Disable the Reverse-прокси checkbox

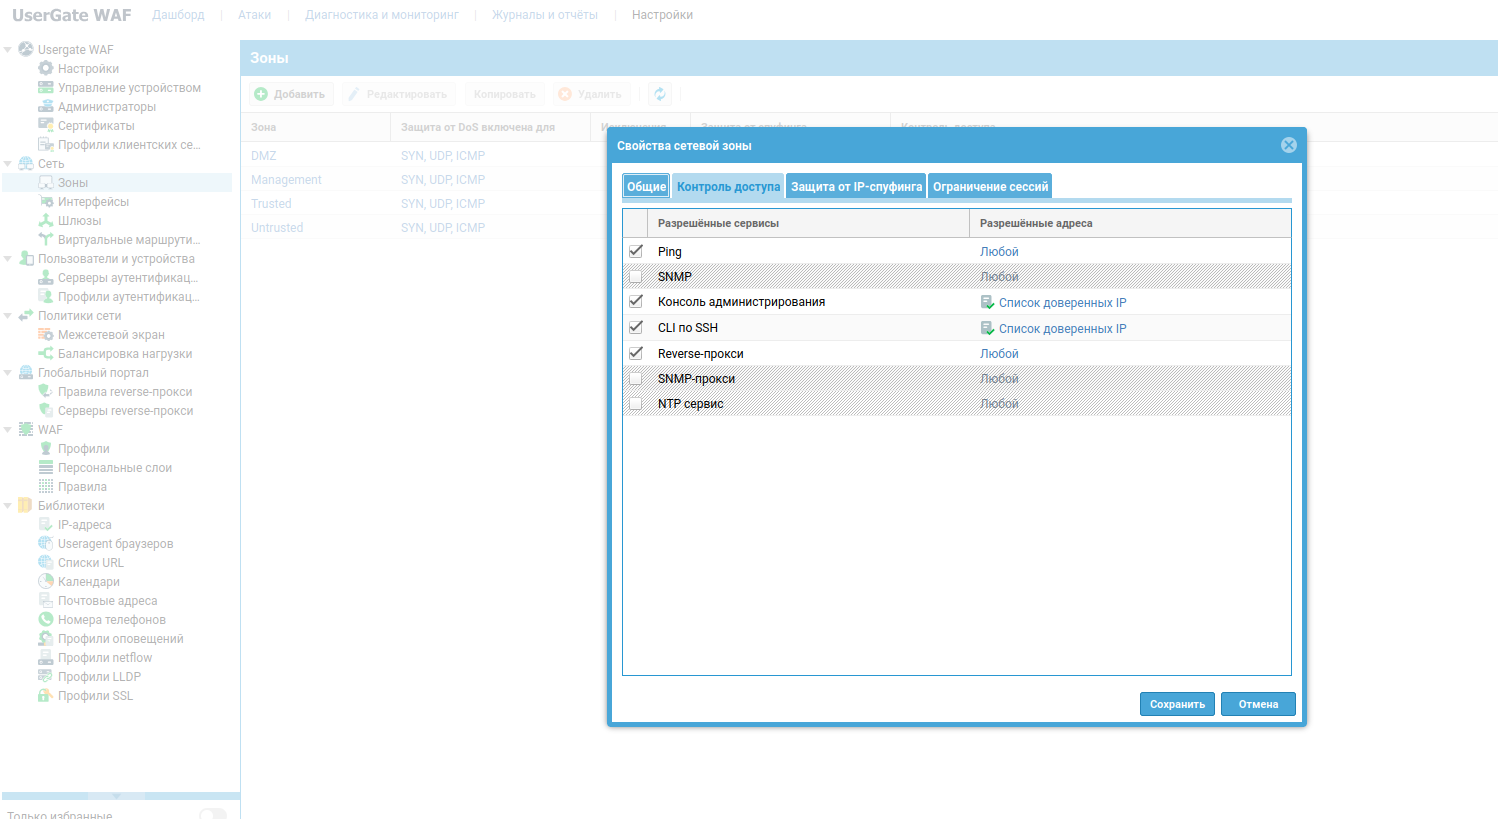tap(636, 353)
